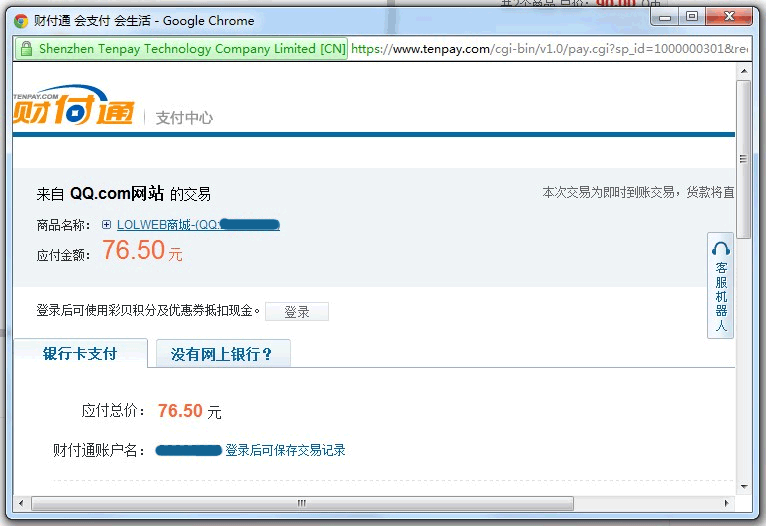Click the horizontal scrollbar thumb
Image resolution: width=766 pixels, height=526 pixels.
(x=300, y=503)
